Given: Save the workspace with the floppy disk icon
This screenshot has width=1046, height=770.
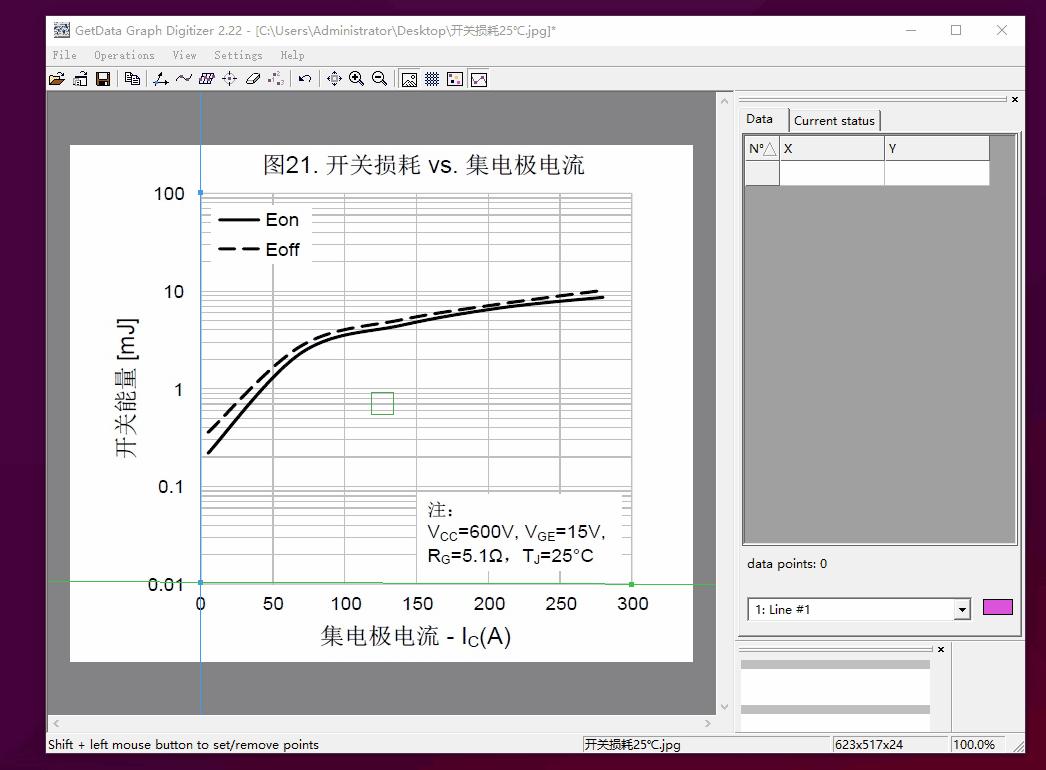Looking at the screenshot, I should 103,79.
